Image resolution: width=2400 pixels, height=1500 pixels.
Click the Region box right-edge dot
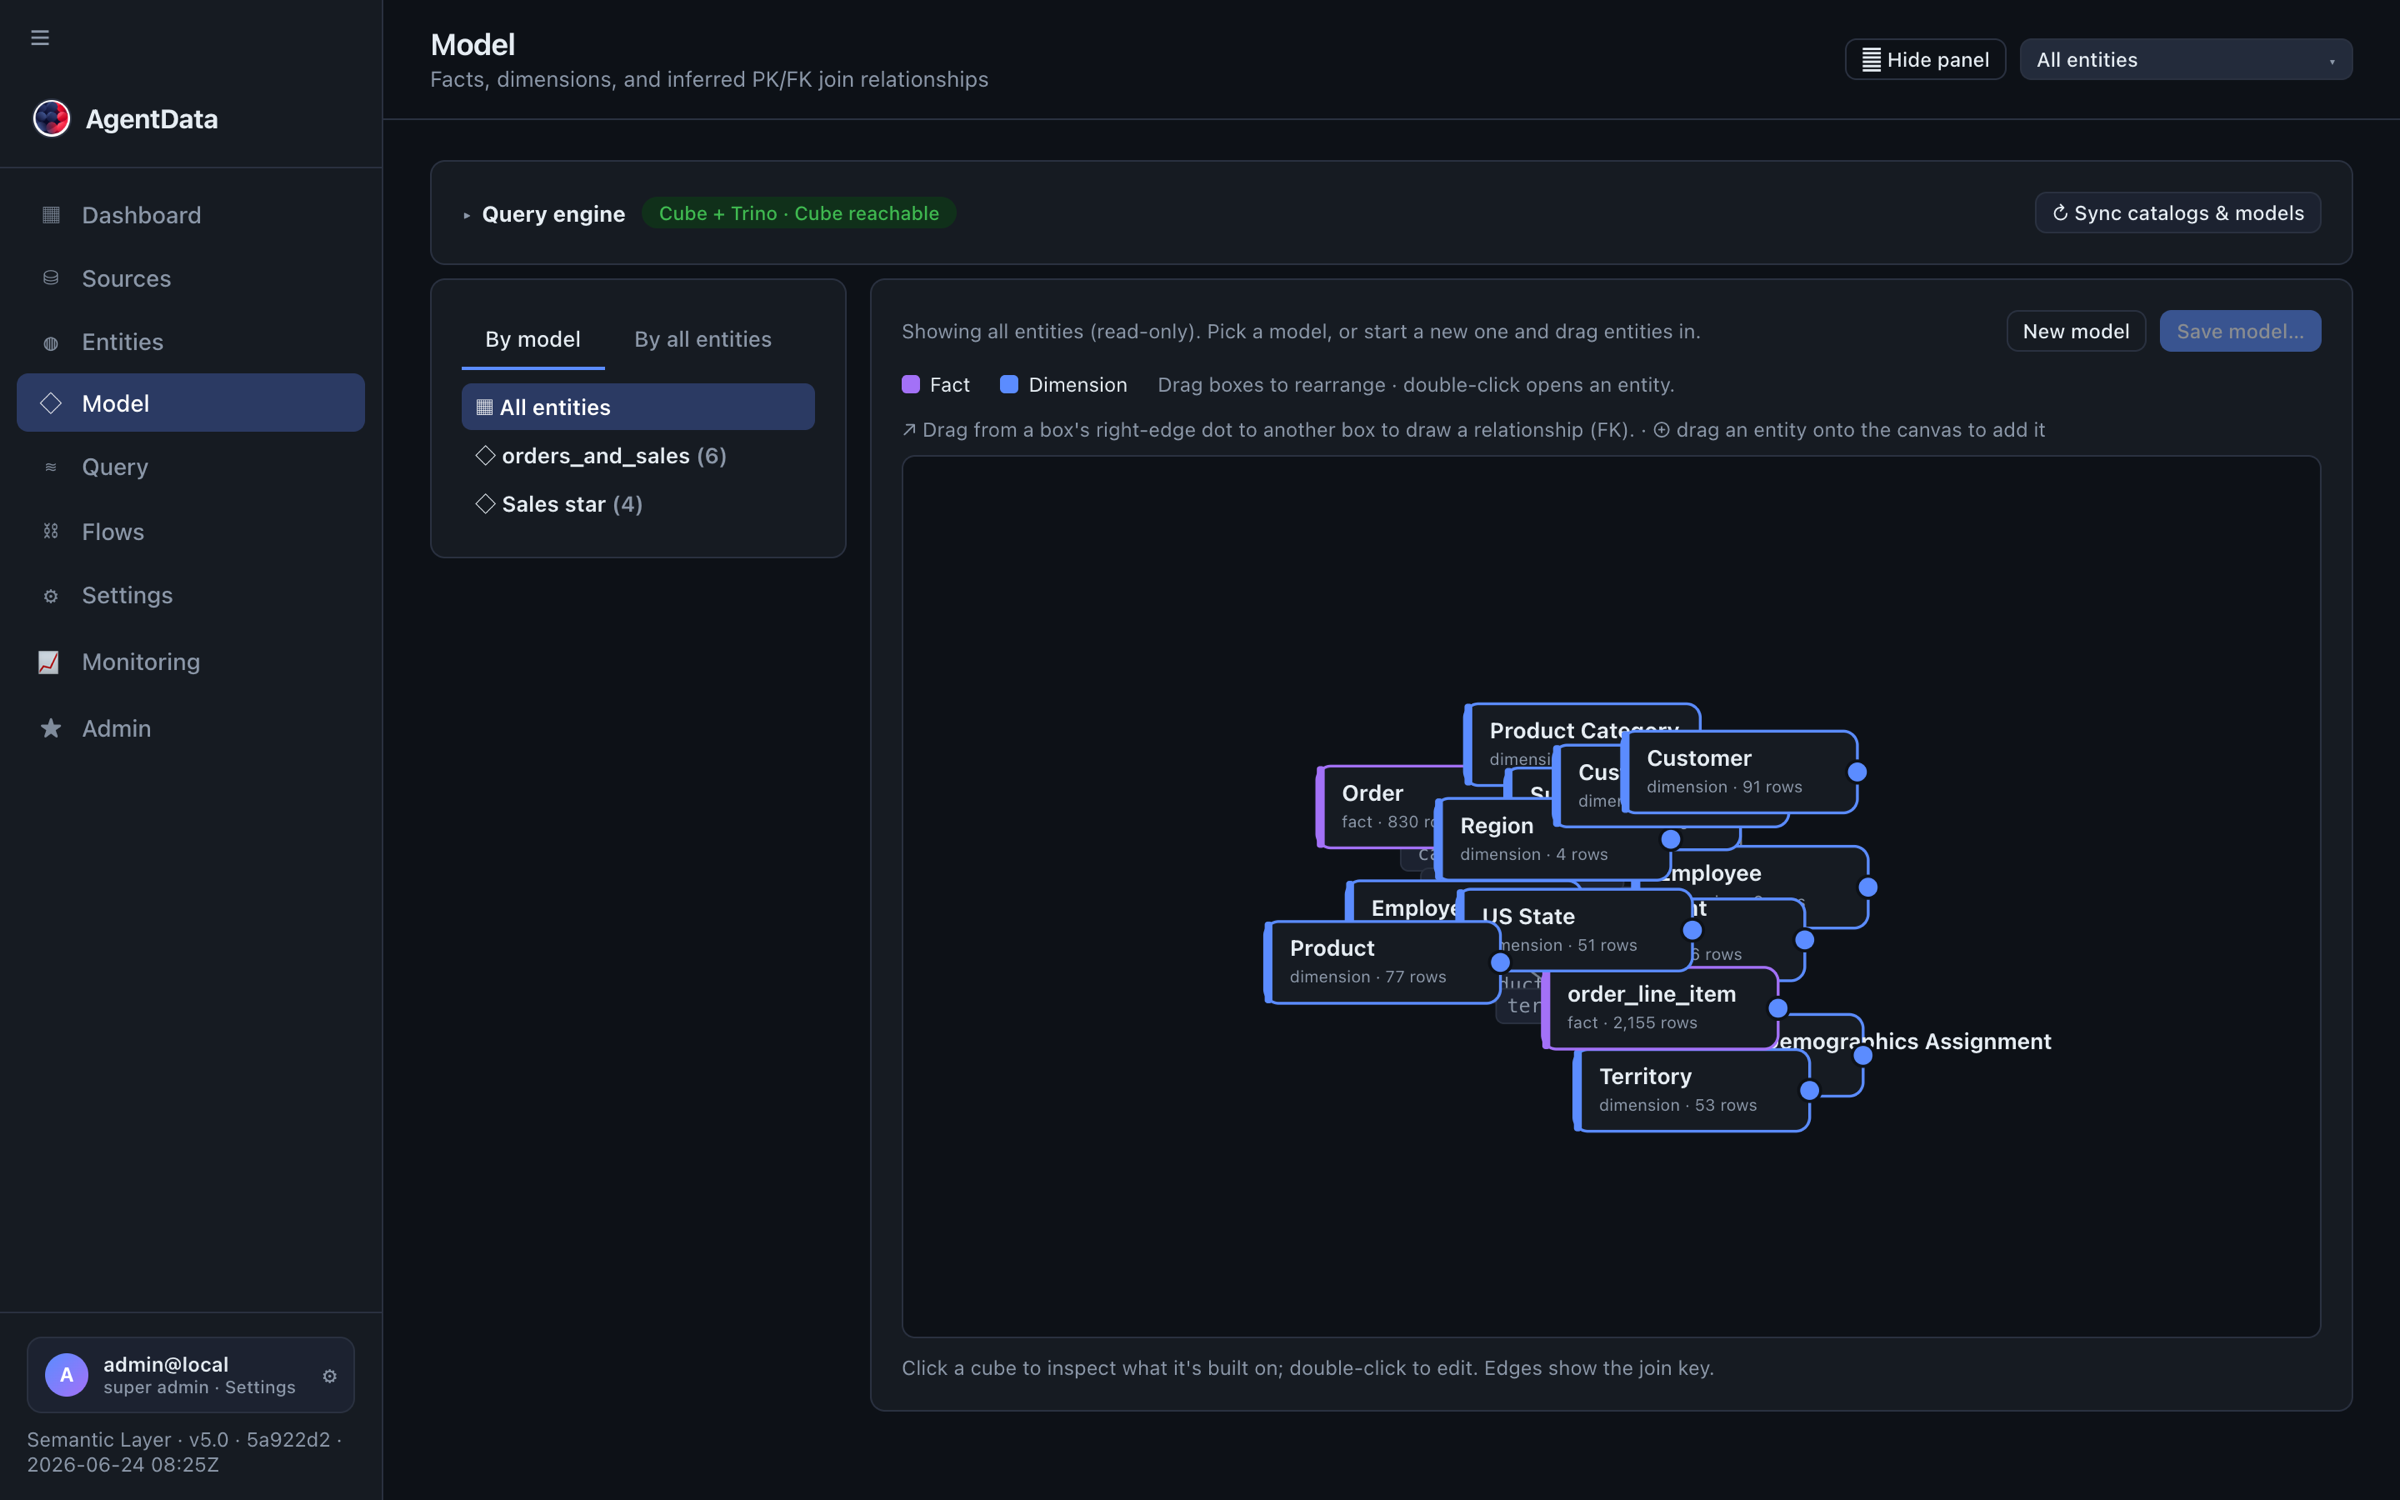point(1671,839)
